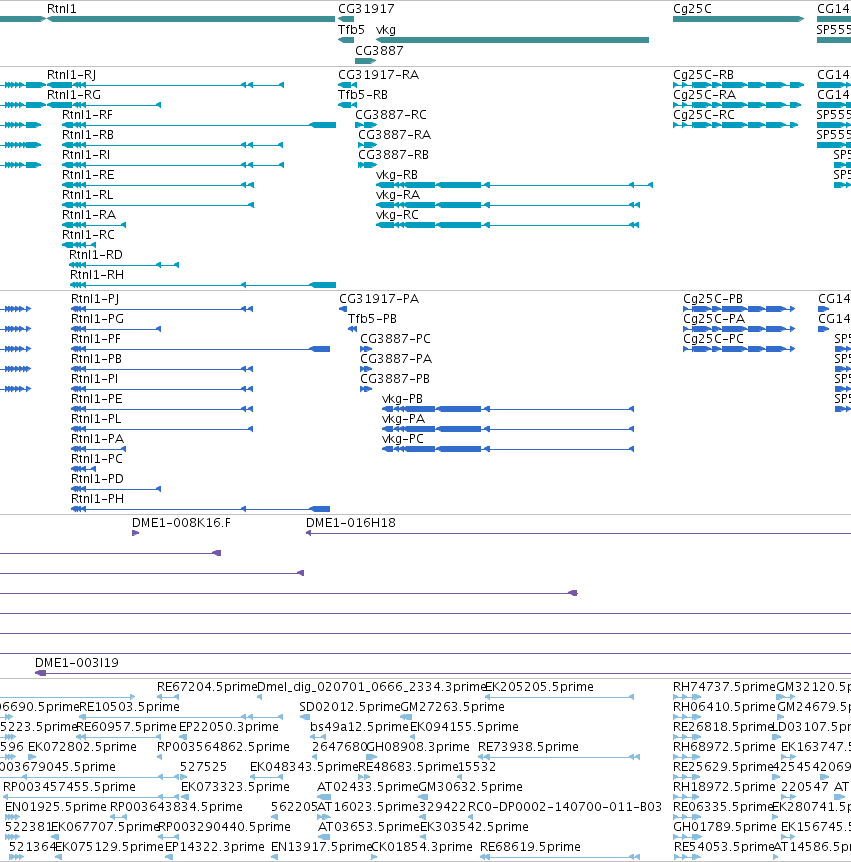851x862 pixels.
Task: Select protein Rtnl1-PA label
Action: pos(98,439)
